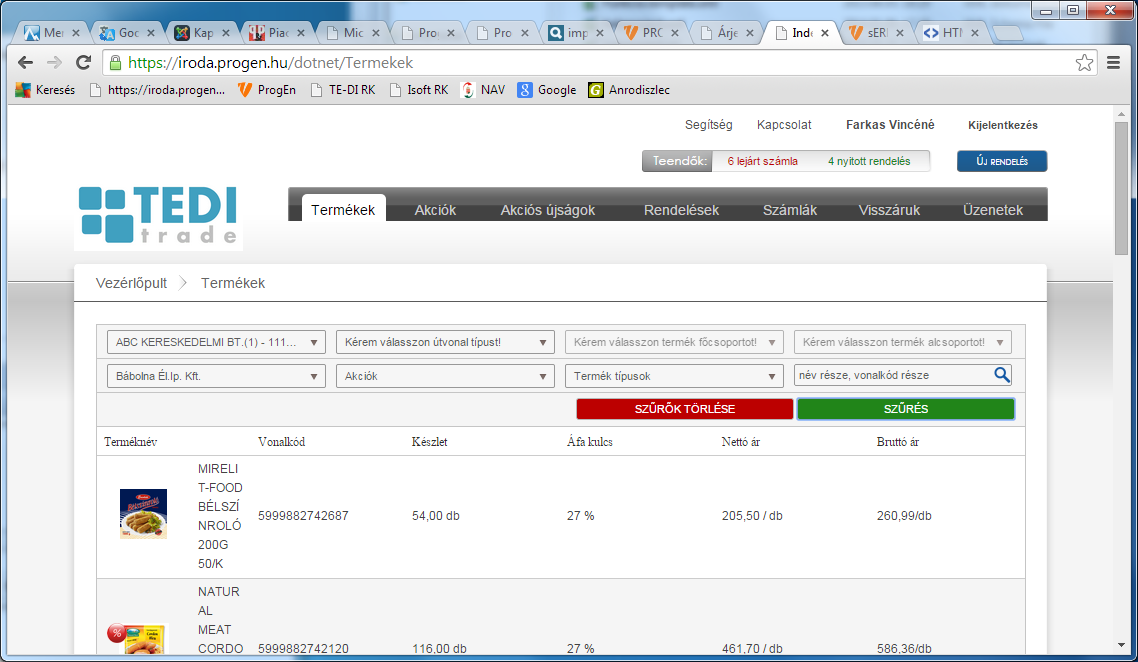Expand the Bábolna Él.Ip. Kft. supplier dropdown
The height and width of the screenshot is (662, 1138).
click(216, 376)
